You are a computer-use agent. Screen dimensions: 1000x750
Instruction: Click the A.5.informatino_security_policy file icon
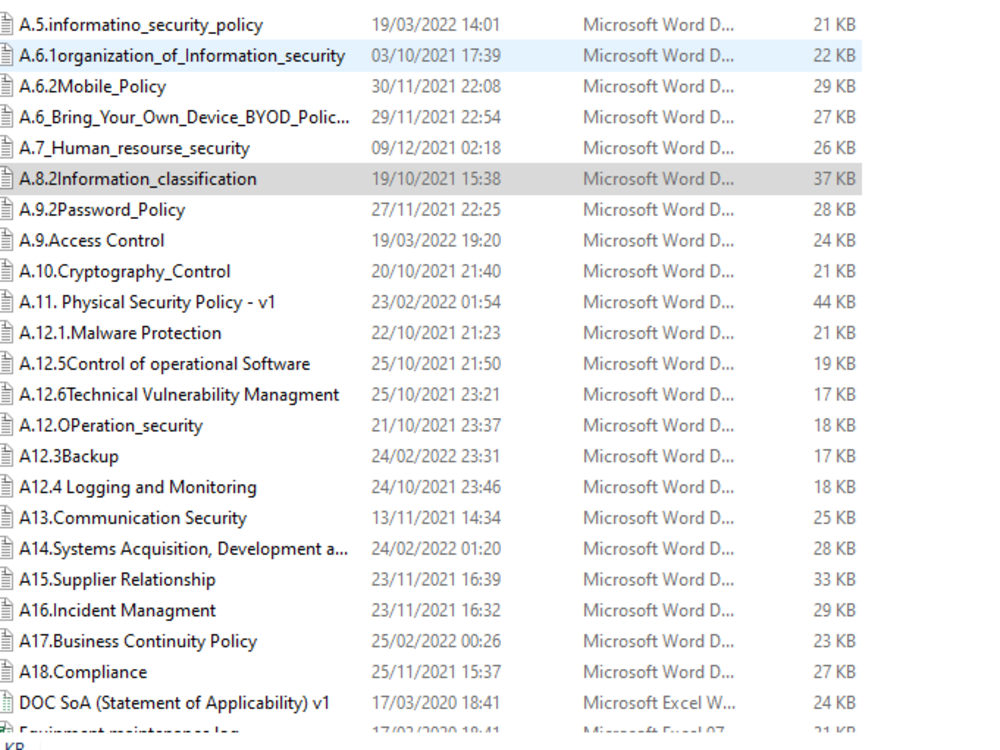pyautogui.click(x=6, y=24)
